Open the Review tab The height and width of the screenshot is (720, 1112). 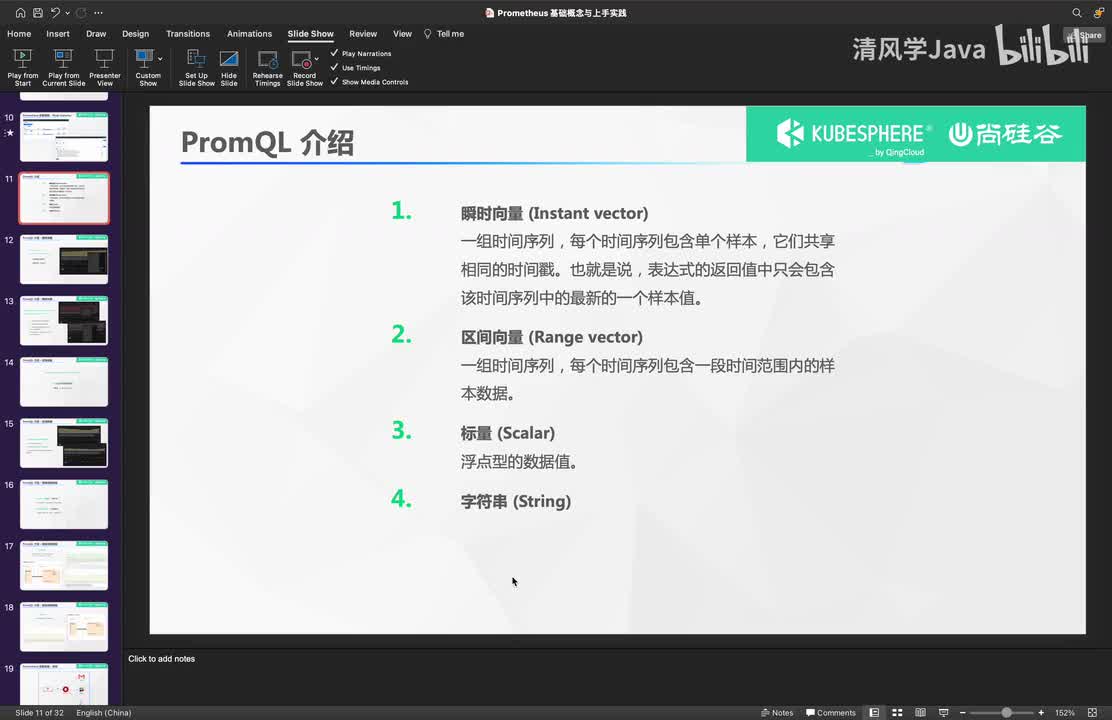(363, 33)
